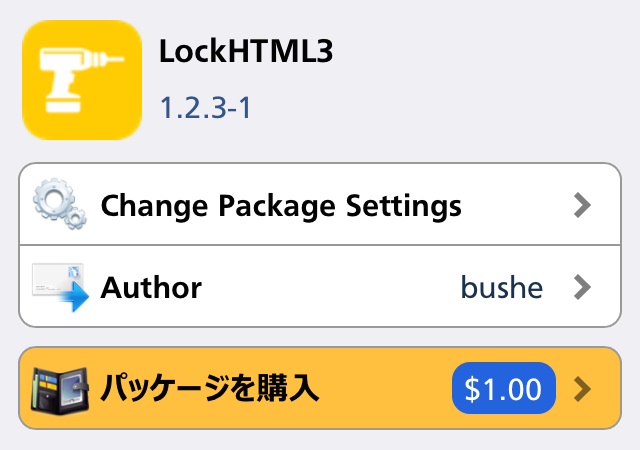Click the dollar sign in price badge
This screenshot has height=450, width=640.
(472, 389)
